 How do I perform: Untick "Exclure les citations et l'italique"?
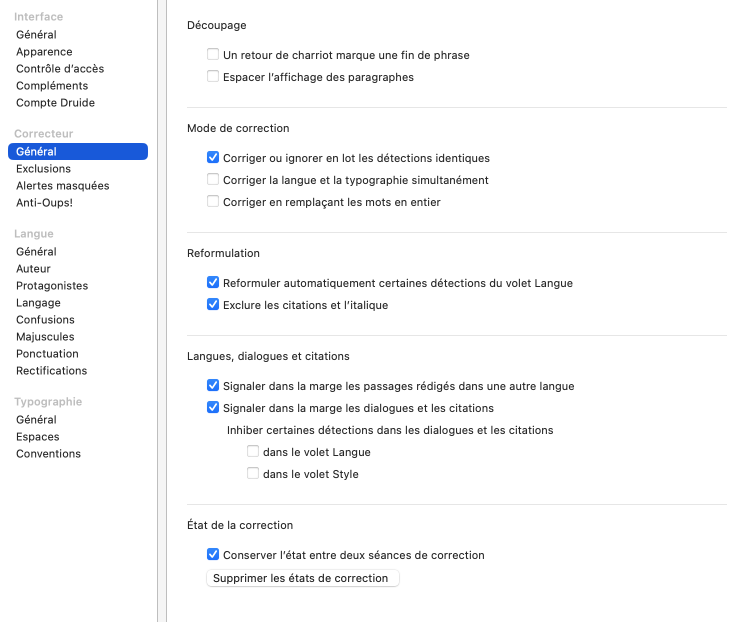[x=213, y=305]
